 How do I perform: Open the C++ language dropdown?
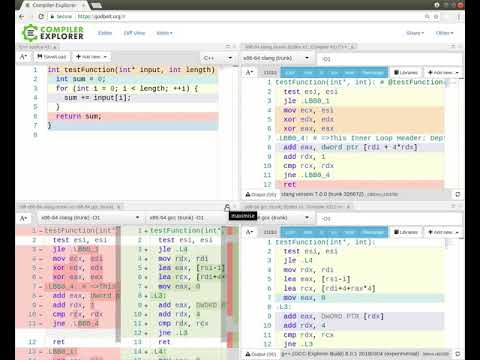point(217,58)
